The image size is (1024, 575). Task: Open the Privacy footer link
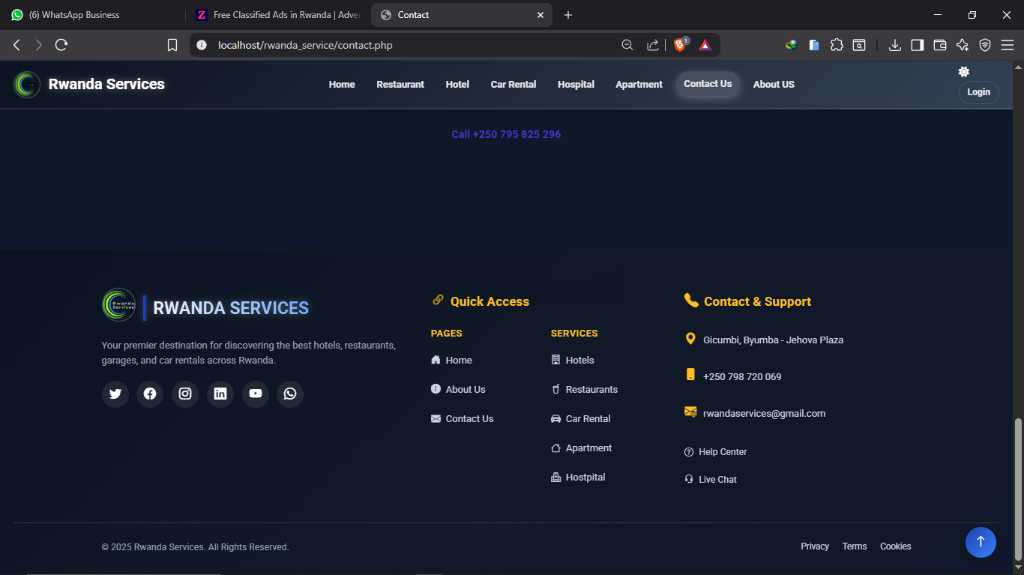click(814, 546)
